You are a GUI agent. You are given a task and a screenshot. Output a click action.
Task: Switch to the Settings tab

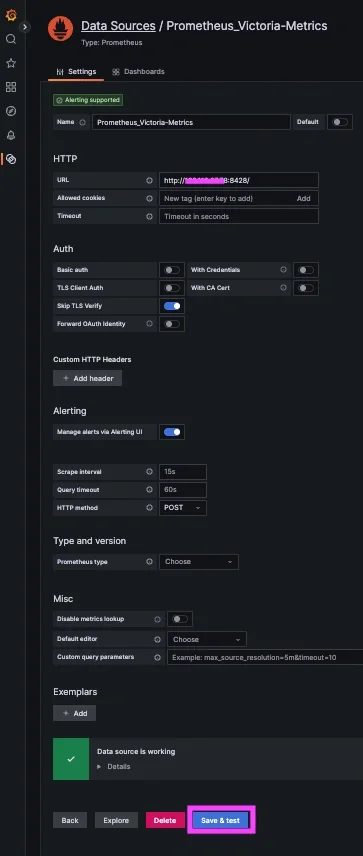pyautogui.click(x=76, y=72)
